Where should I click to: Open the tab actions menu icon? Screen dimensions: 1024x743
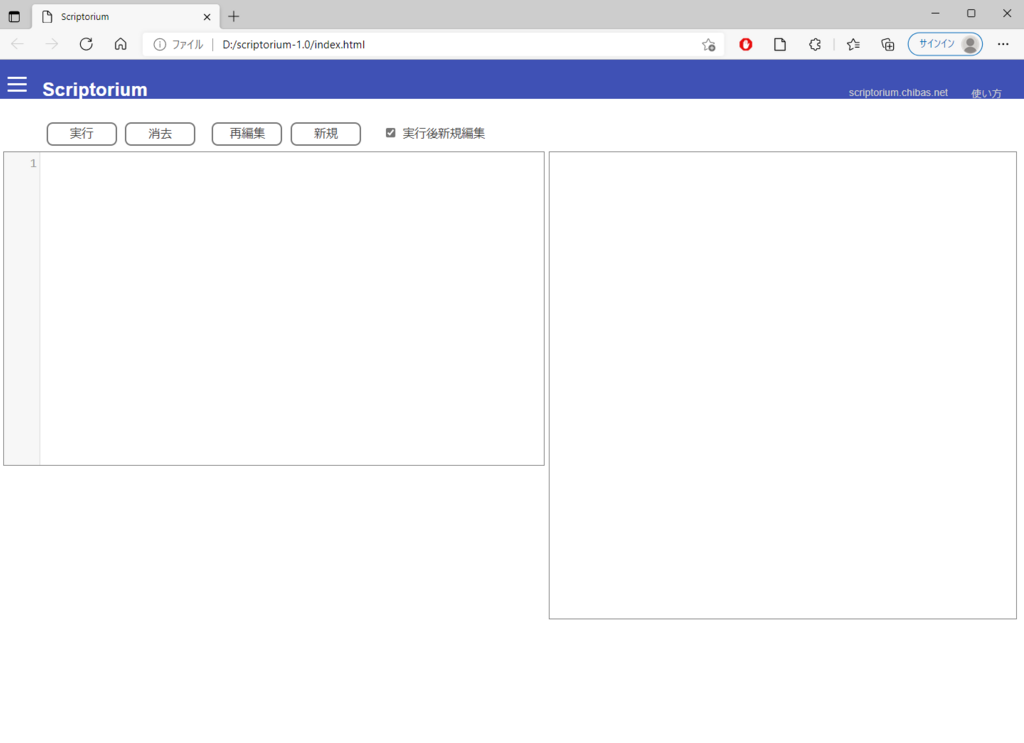point(14,16)
